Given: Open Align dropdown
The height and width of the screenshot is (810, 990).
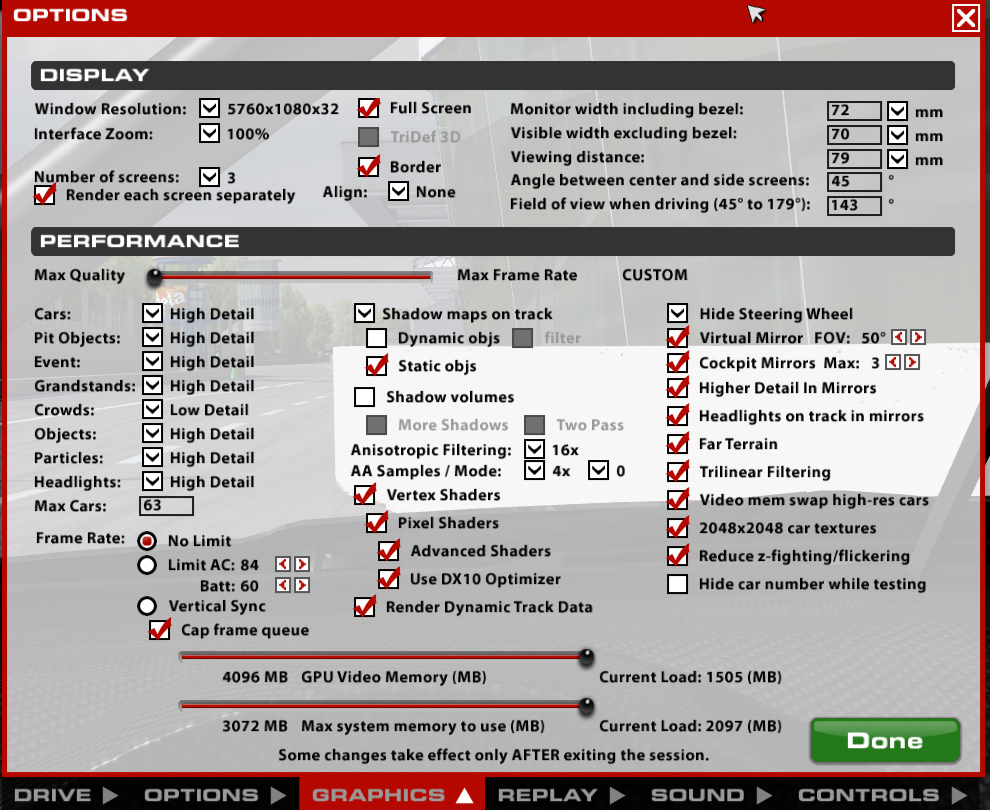Looking at the screenshot, I should pos(398,191).
